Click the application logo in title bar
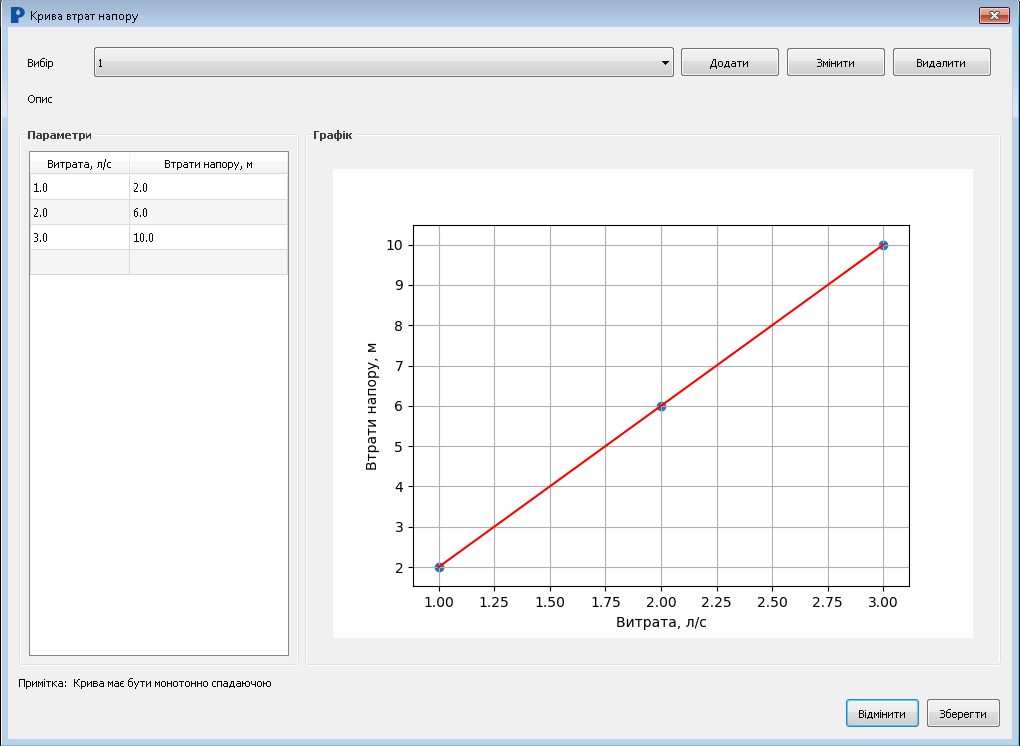 pos(18,16)
